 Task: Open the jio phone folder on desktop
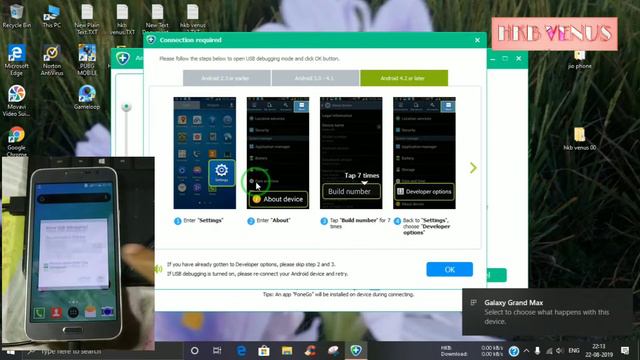coord(580,60)
